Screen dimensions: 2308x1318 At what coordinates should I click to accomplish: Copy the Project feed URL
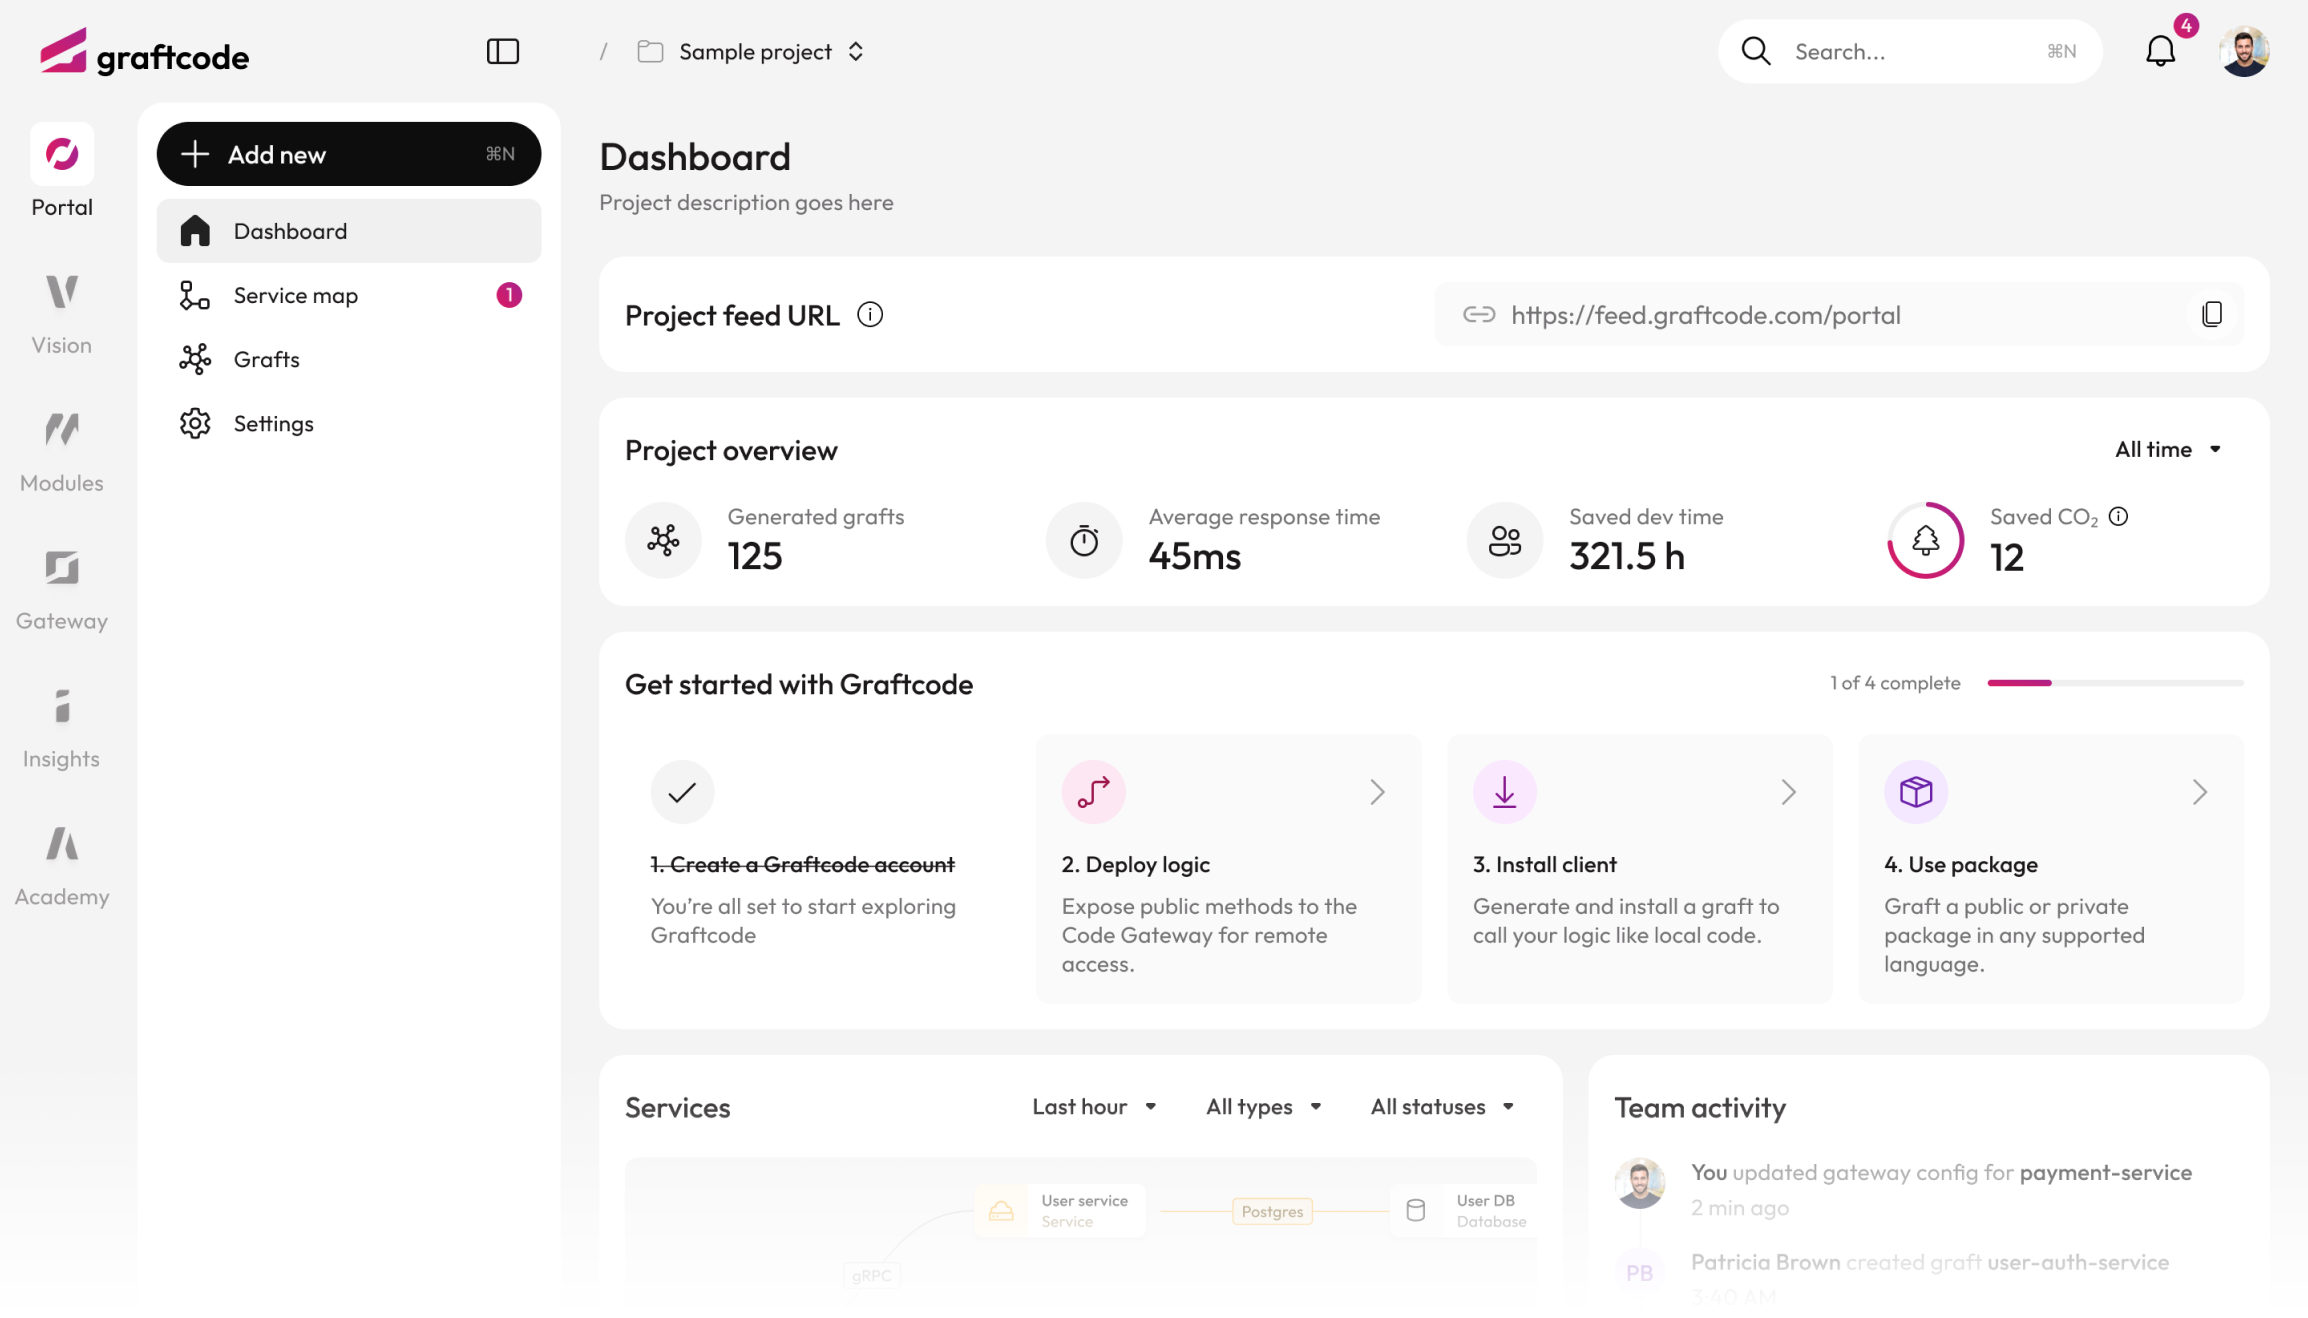pos(2213,314)
